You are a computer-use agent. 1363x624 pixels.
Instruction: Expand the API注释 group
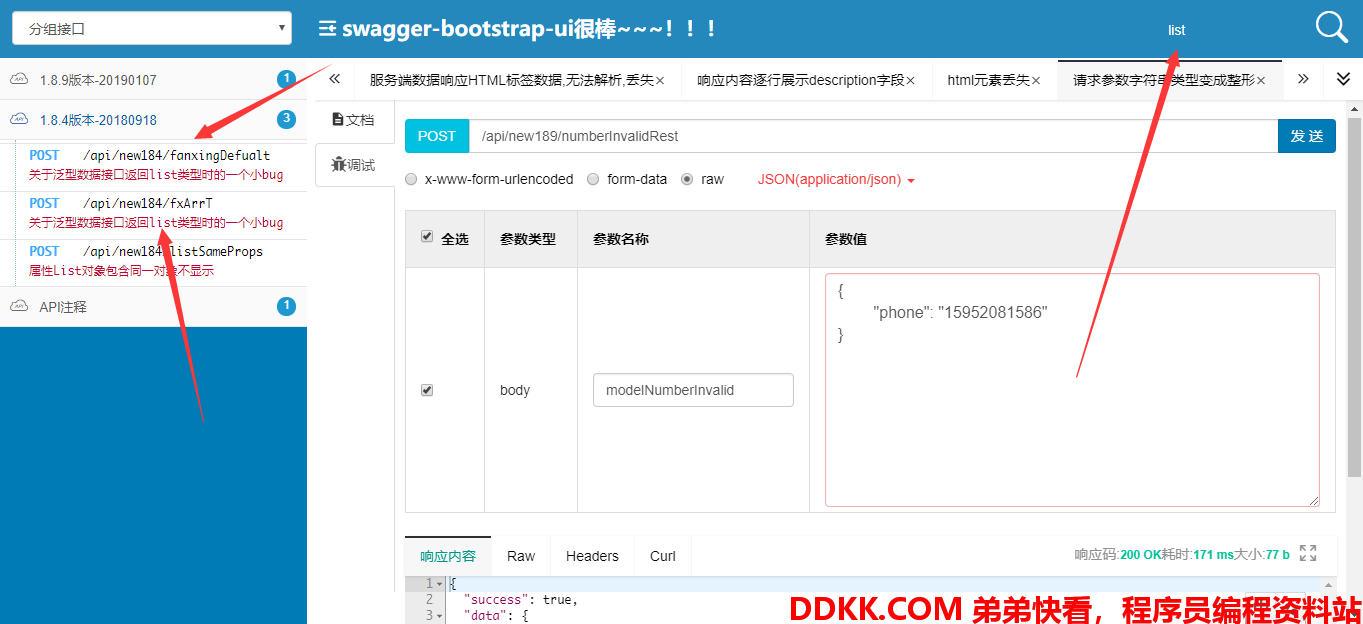[153, 307]
